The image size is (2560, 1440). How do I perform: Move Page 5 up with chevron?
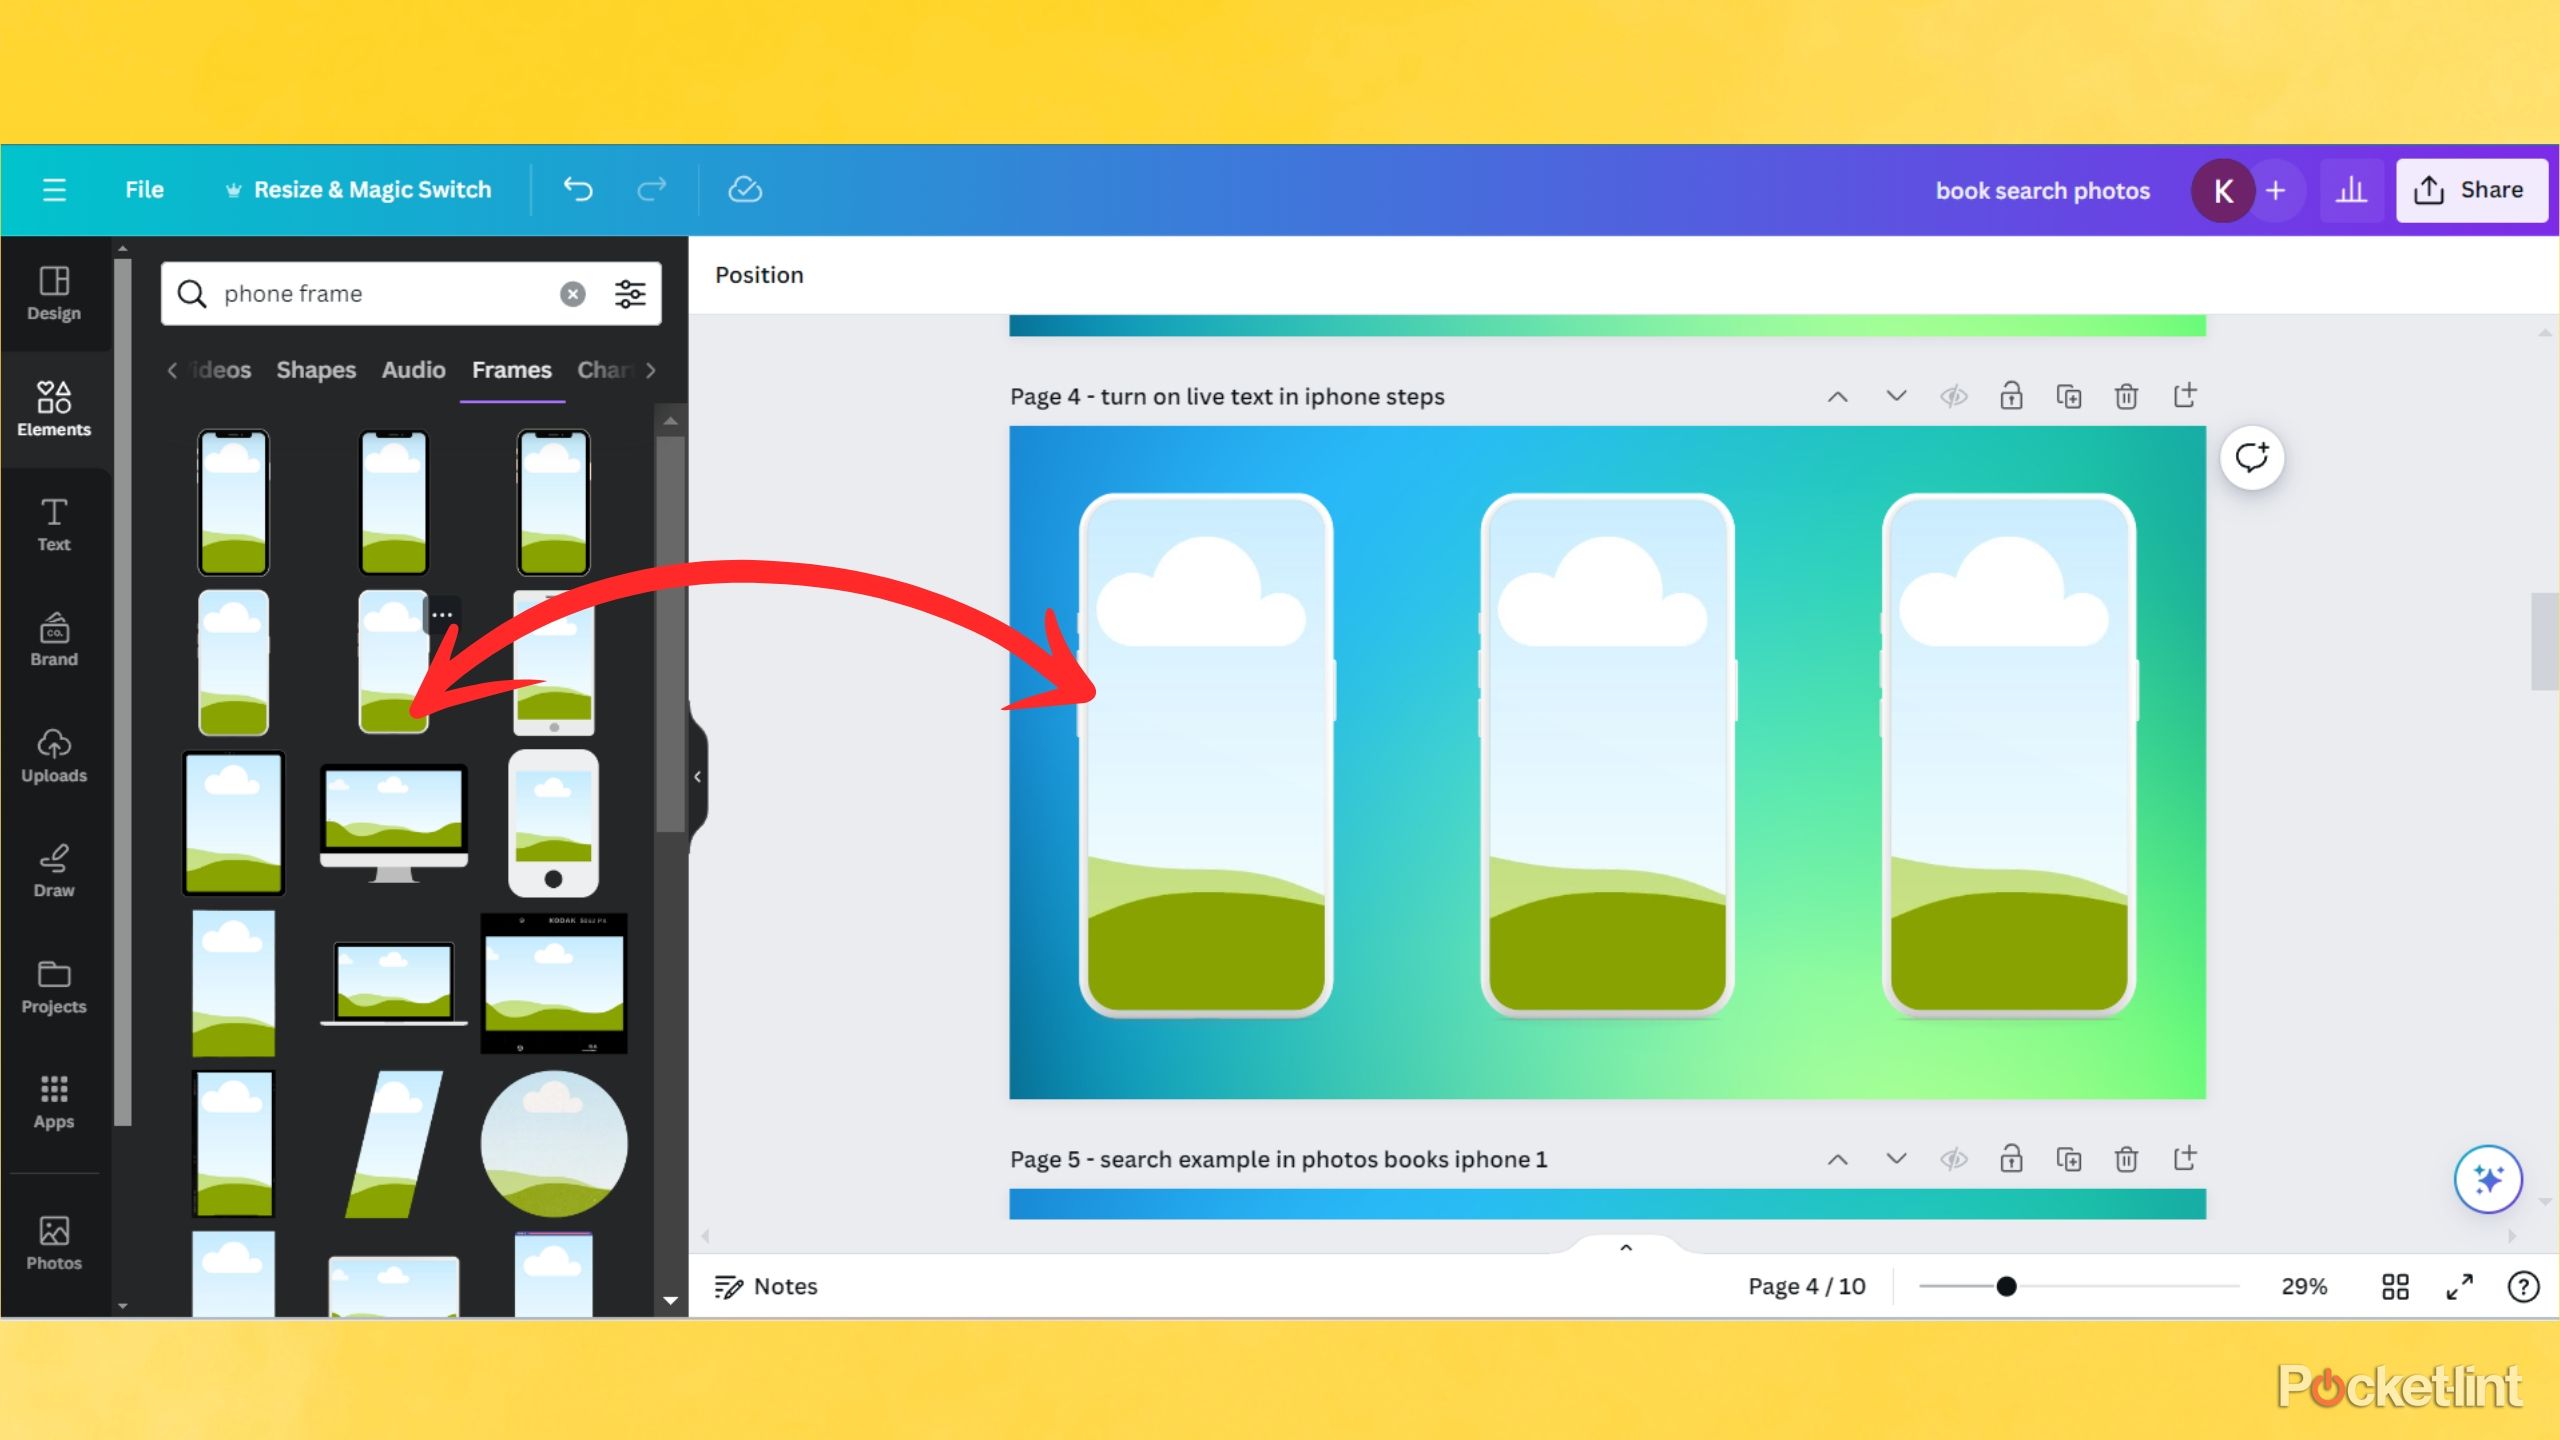[1838, 1160]
